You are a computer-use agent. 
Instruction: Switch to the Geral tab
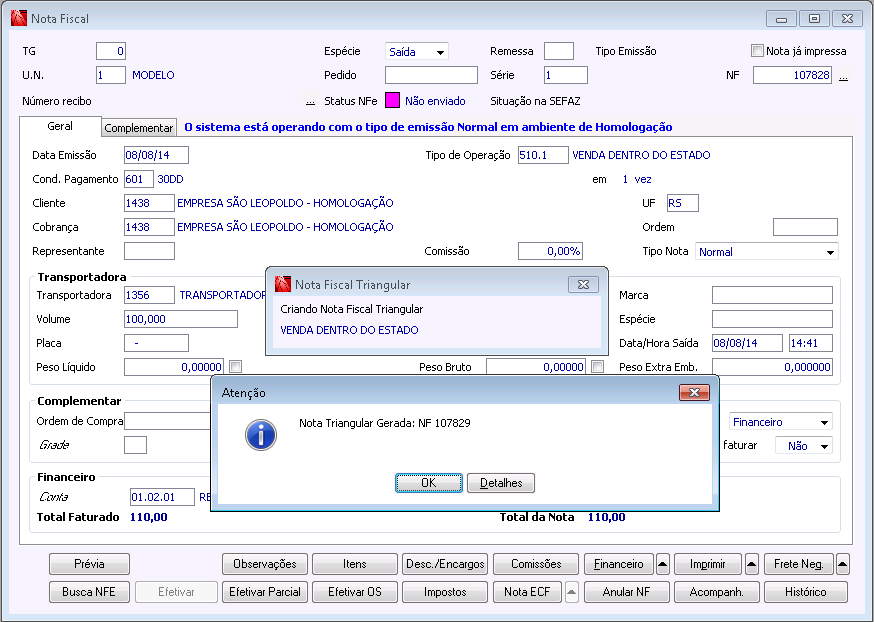[60, 126]
